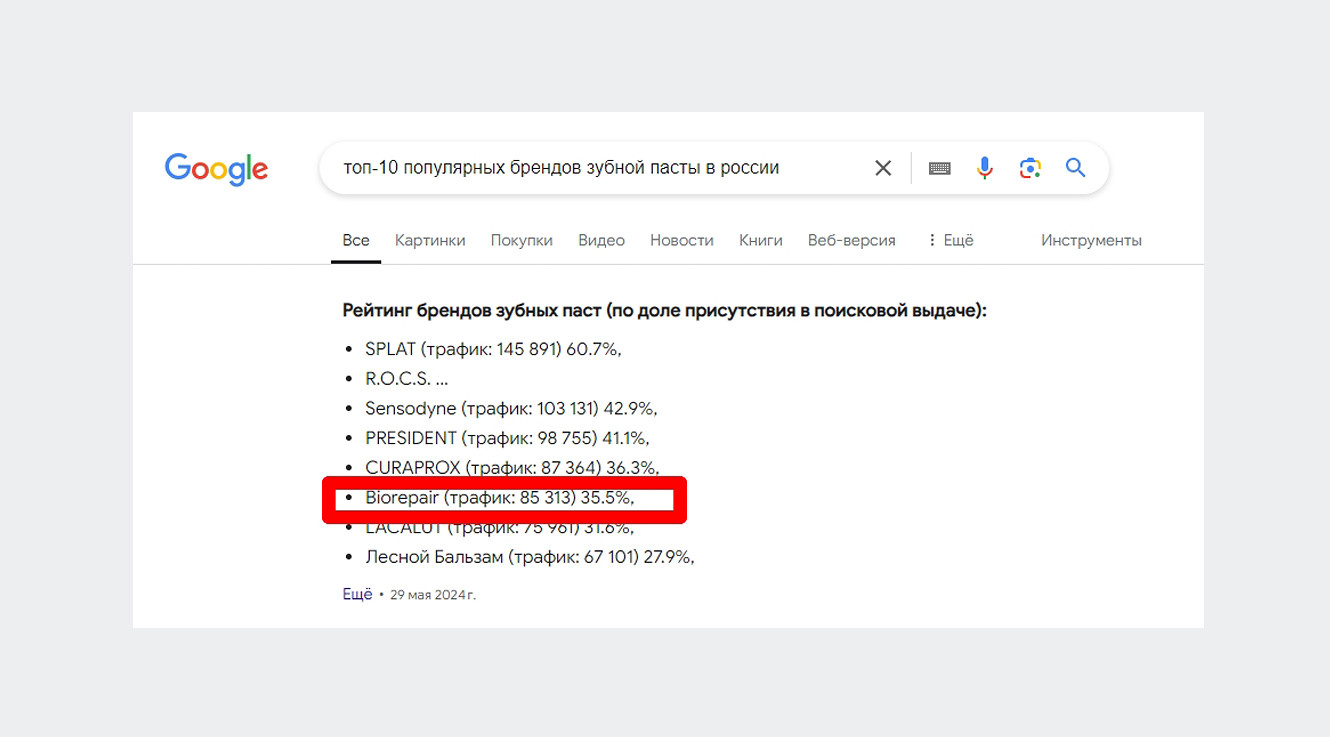Open the on-screen keyboard icon
The width and height of the screenshot is (1330, 737).
(x=939, y=168)
